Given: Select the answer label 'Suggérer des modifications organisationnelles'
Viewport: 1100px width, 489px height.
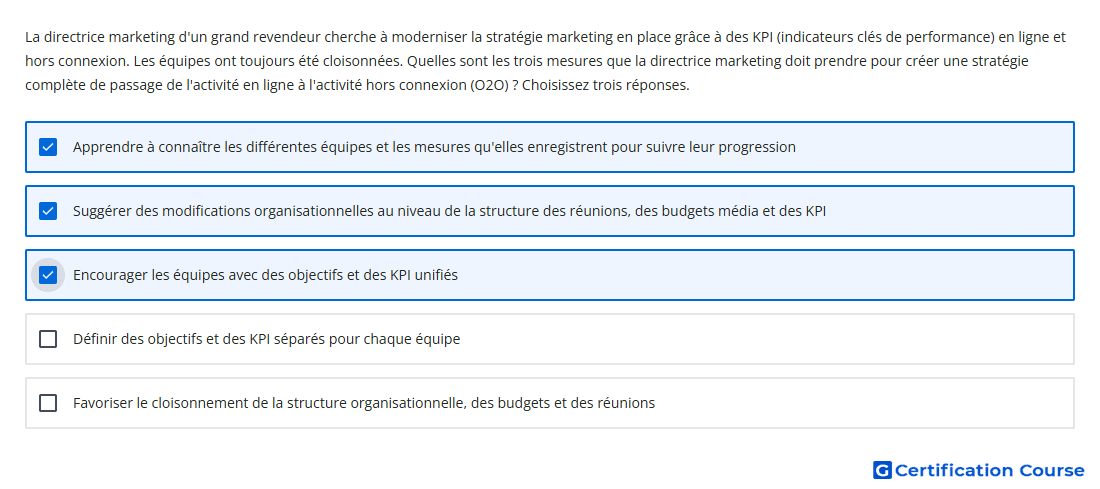Looking at the screenshot, I should [450, 210].
